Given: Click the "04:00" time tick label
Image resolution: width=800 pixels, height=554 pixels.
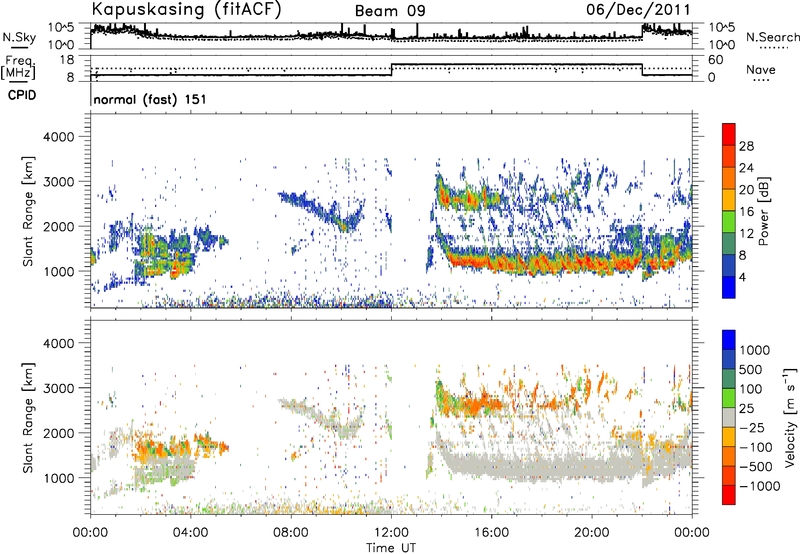Looking at the screenshot, I should (191, 533).
